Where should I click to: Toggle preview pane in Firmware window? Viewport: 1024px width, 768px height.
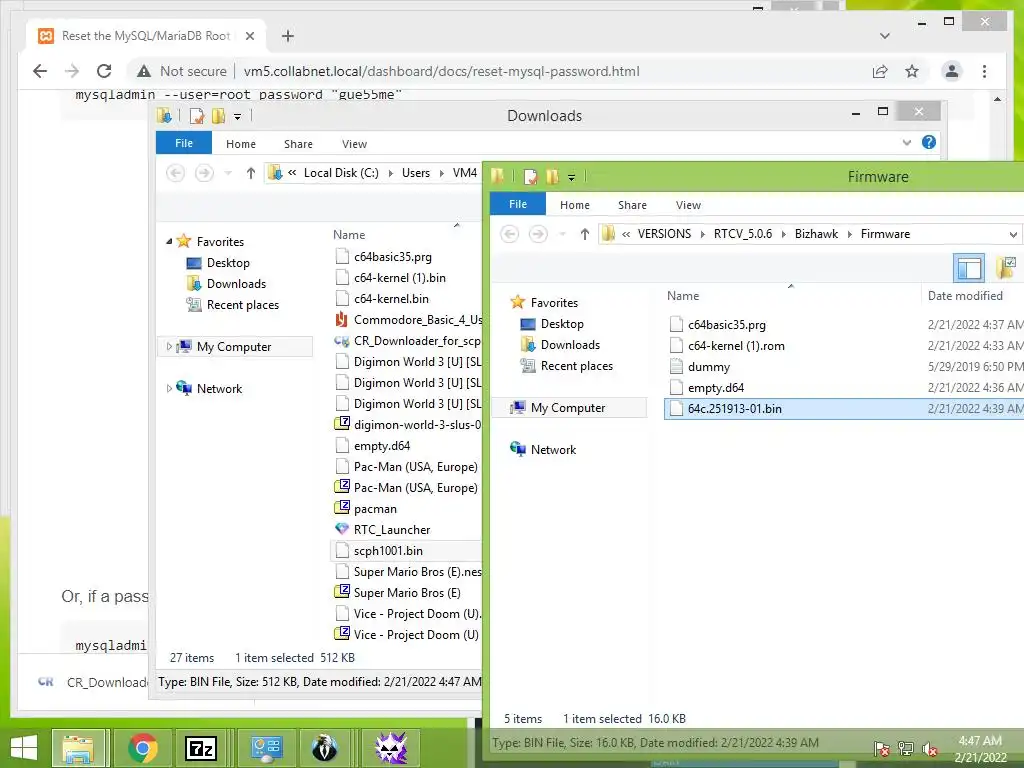[969, 268]
